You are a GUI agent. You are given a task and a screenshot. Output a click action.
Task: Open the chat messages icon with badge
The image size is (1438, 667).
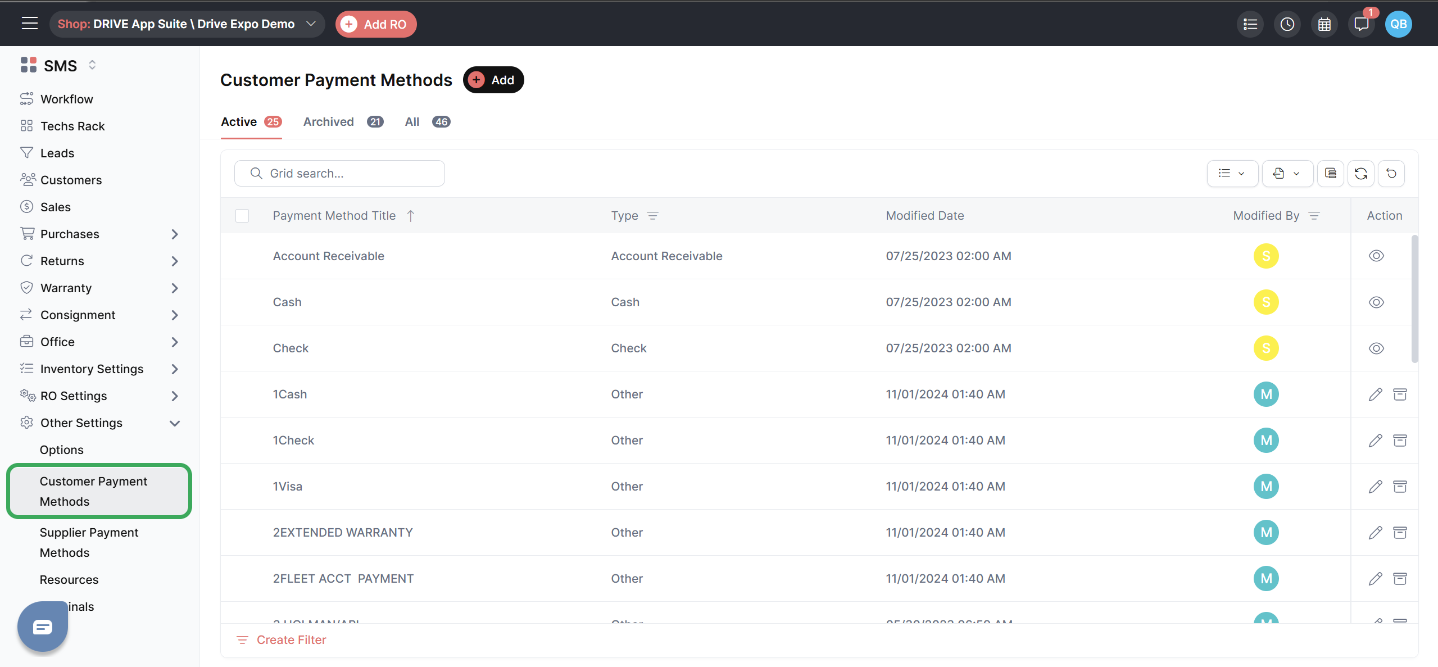coord(1361,24)
